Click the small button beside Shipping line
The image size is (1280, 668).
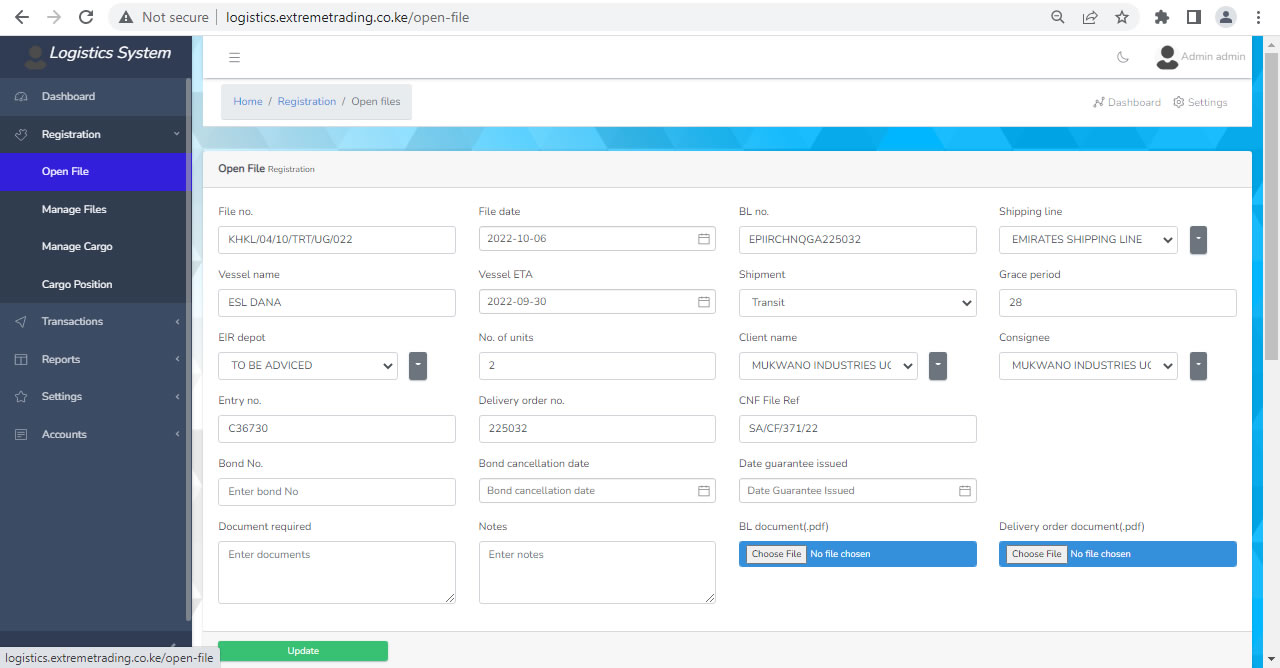pos(1198,240)
